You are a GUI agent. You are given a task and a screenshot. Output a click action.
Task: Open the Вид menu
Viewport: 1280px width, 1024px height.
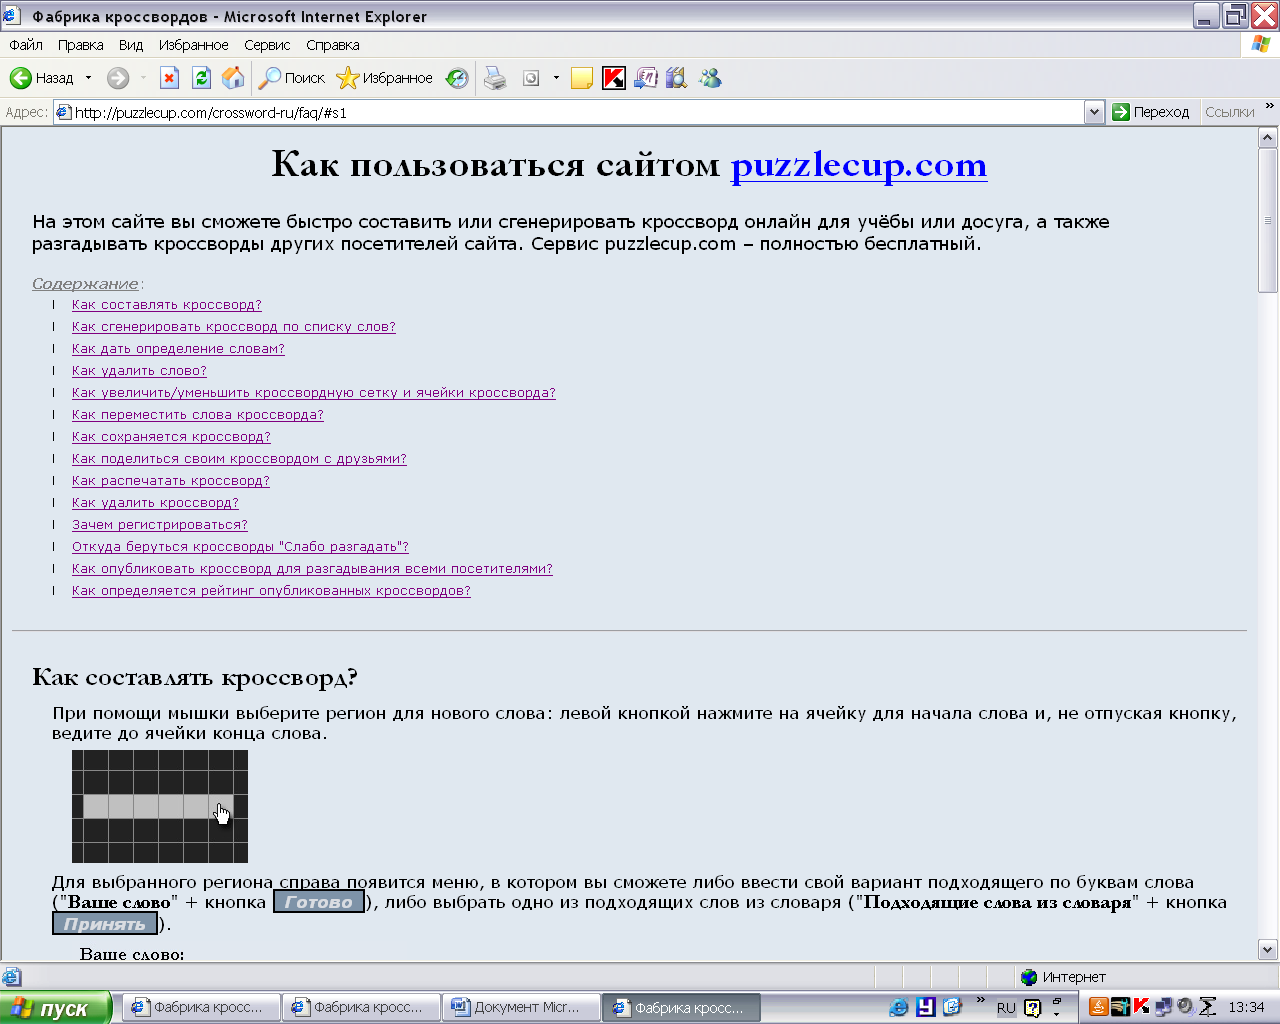(131, 45)
